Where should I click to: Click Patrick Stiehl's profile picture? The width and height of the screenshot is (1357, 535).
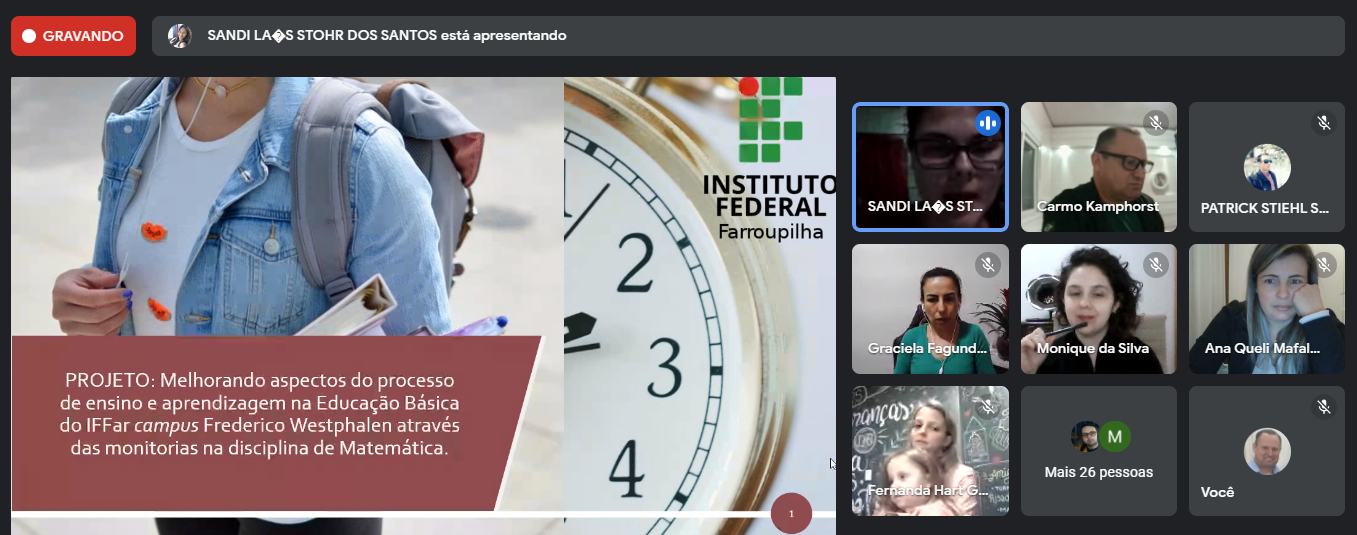[x=1266, y=168]
